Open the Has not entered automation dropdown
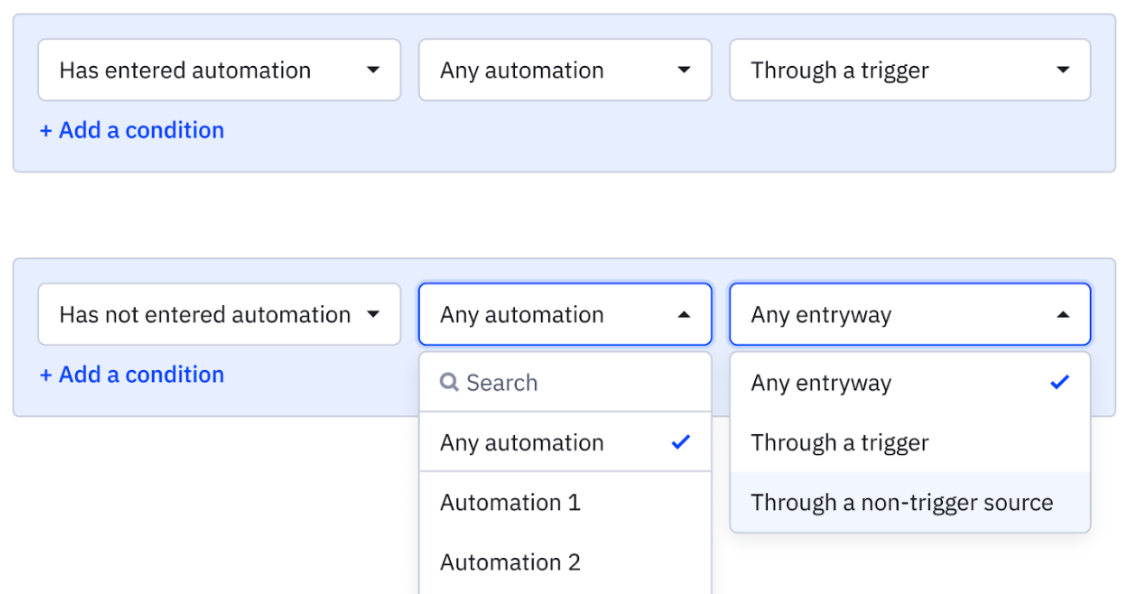The width and height of the screenshot is (1132, 594). (x=219, y=314)
